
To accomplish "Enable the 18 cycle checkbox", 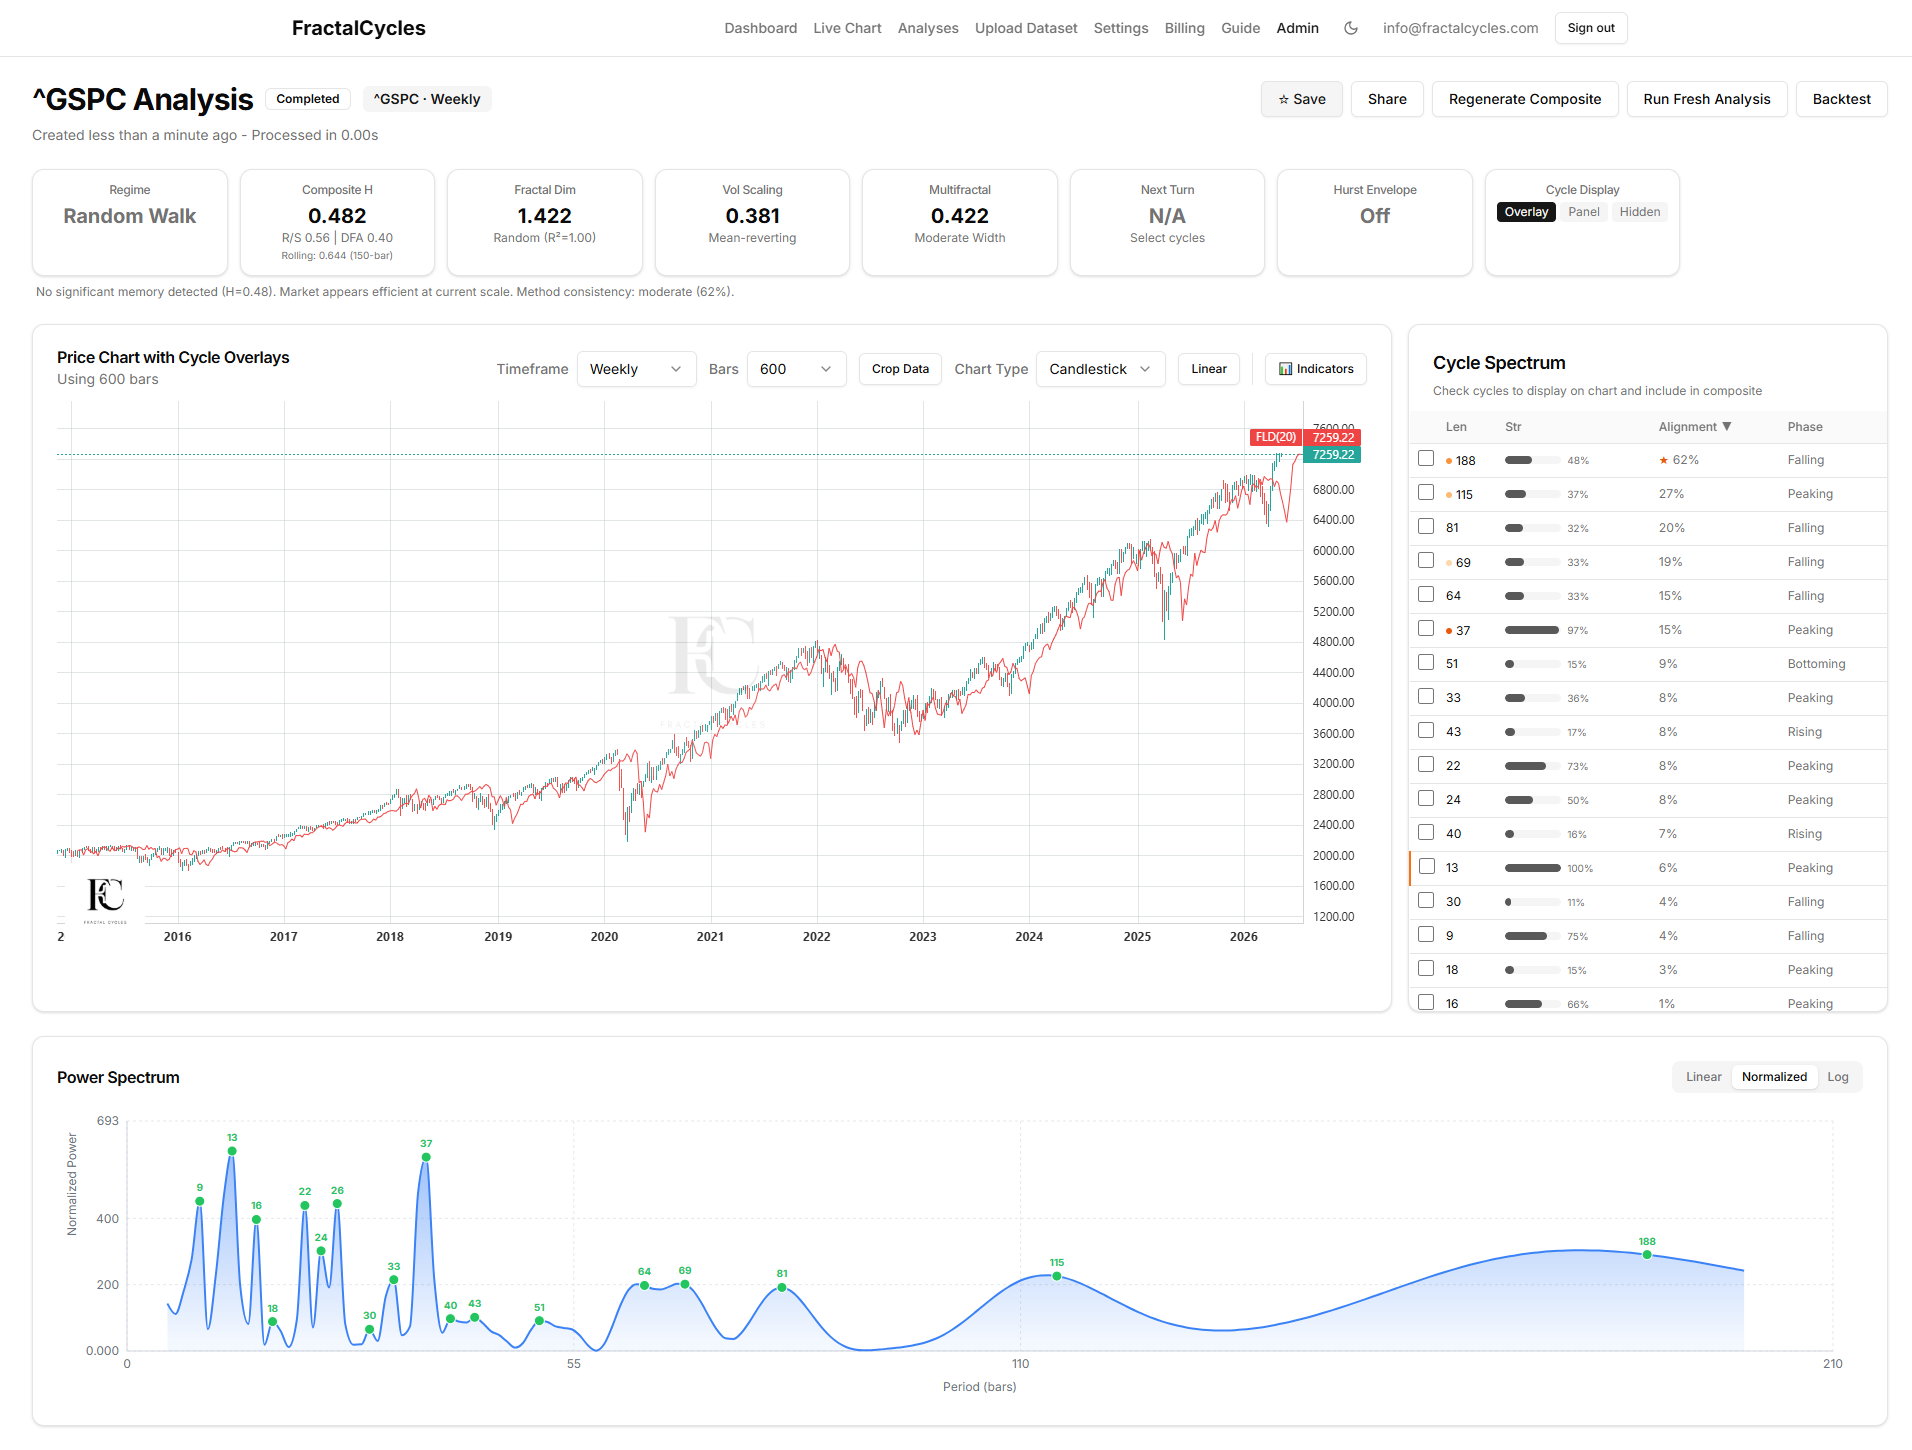I will tap(1426, 969).
